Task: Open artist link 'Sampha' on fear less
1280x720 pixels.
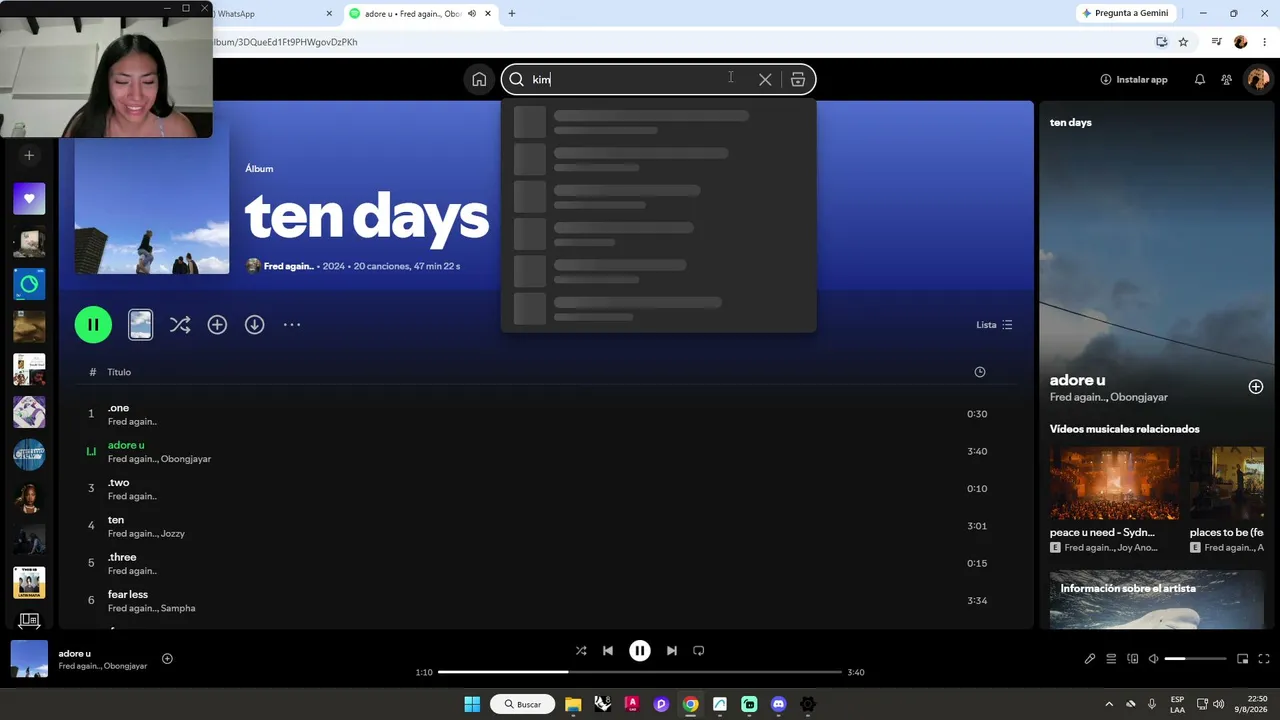Action: click(178, 609)
